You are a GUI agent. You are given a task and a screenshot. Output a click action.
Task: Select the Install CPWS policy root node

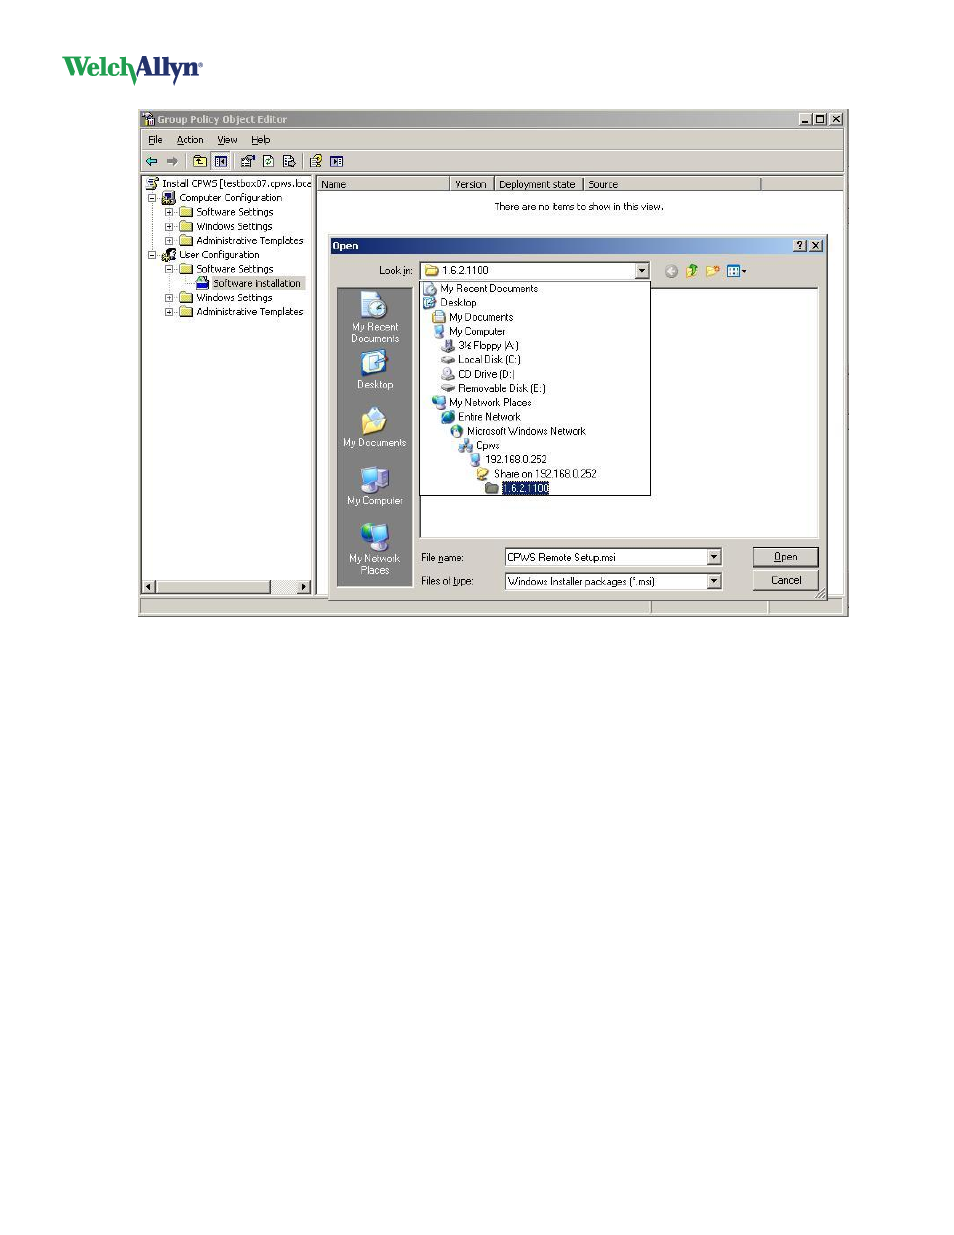(236, 183)
